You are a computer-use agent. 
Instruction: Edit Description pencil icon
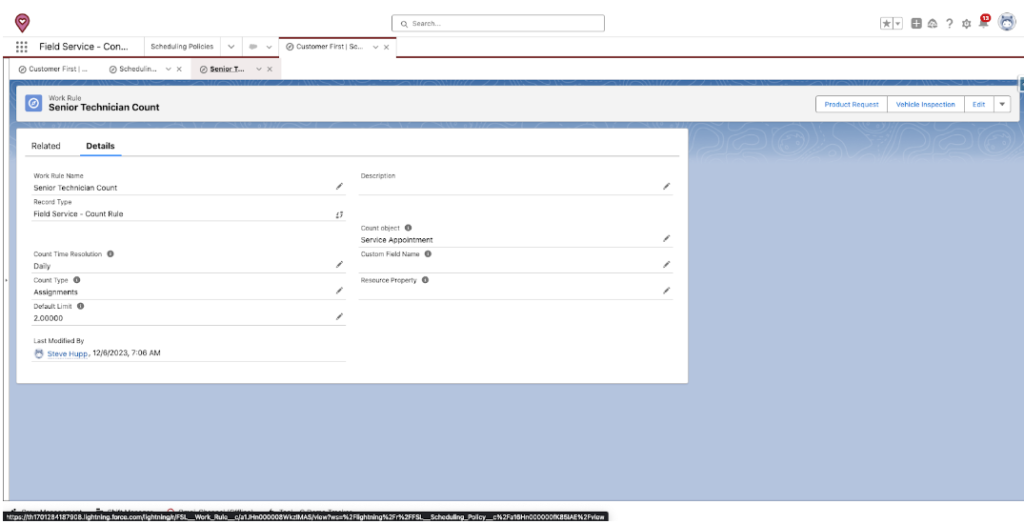[x=666, y=186]
